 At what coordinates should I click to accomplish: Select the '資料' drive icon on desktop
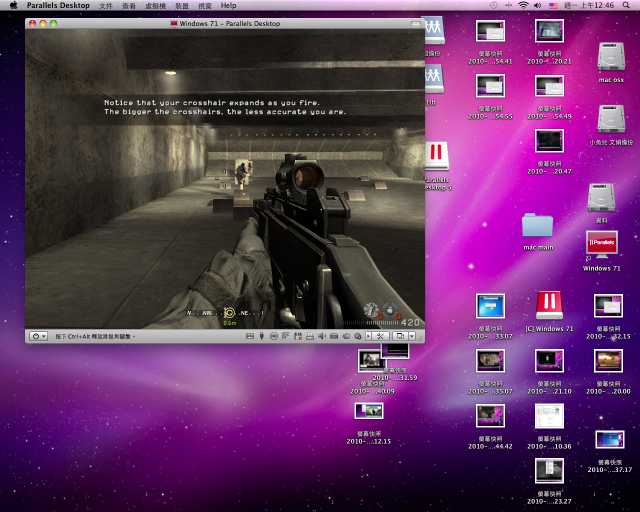point(601,198)
